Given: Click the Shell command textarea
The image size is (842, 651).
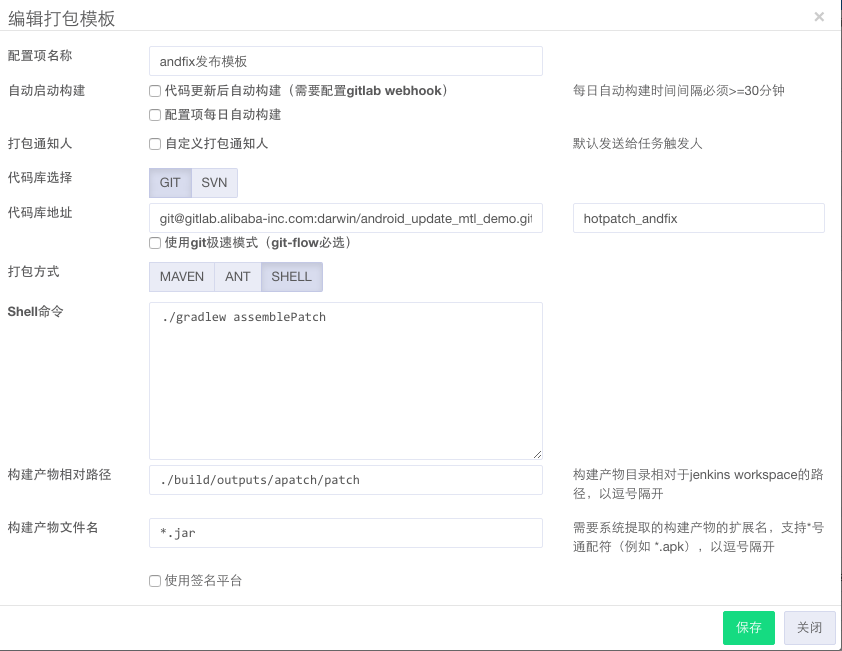Looking at the screenshot, I should coord(346,381).
